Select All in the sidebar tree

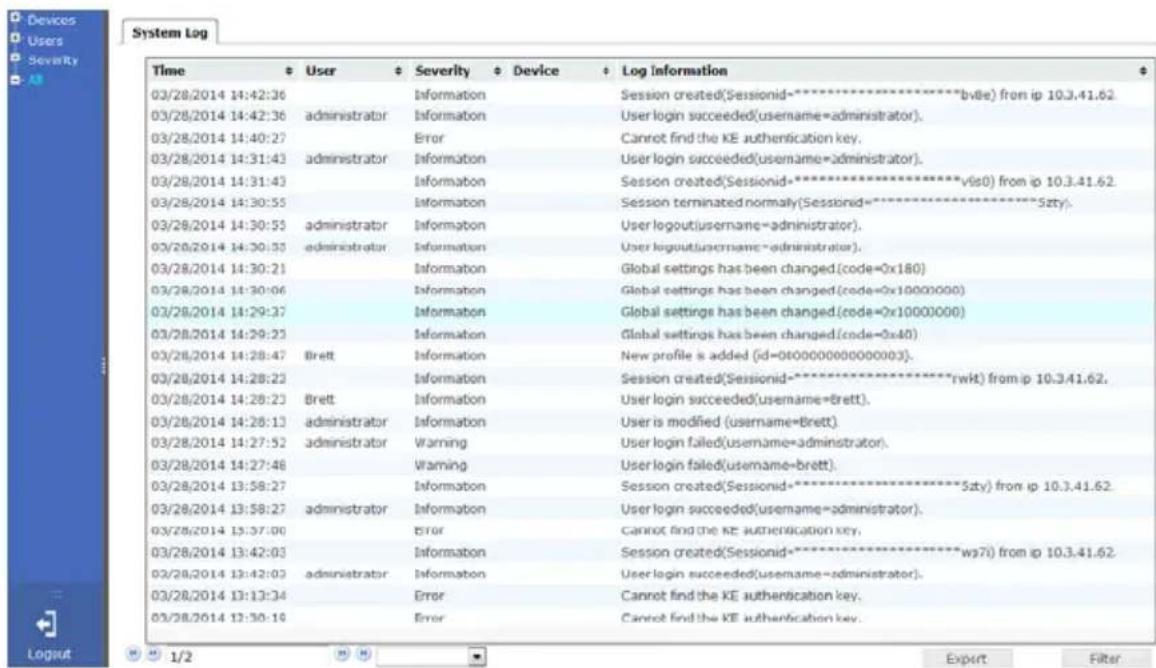pyautogui.click(x=35, y=79)
